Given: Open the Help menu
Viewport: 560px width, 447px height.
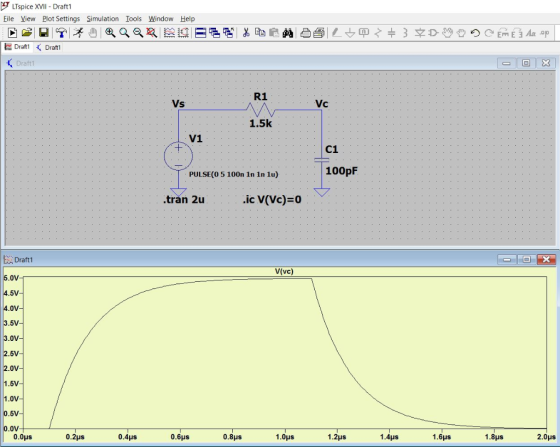Looking at the screenshot, I should pos(188,19).
